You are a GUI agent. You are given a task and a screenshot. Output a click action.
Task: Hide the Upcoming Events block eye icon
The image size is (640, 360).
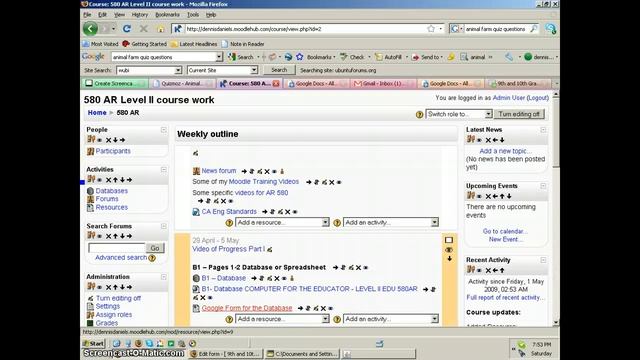pos(480,197)
